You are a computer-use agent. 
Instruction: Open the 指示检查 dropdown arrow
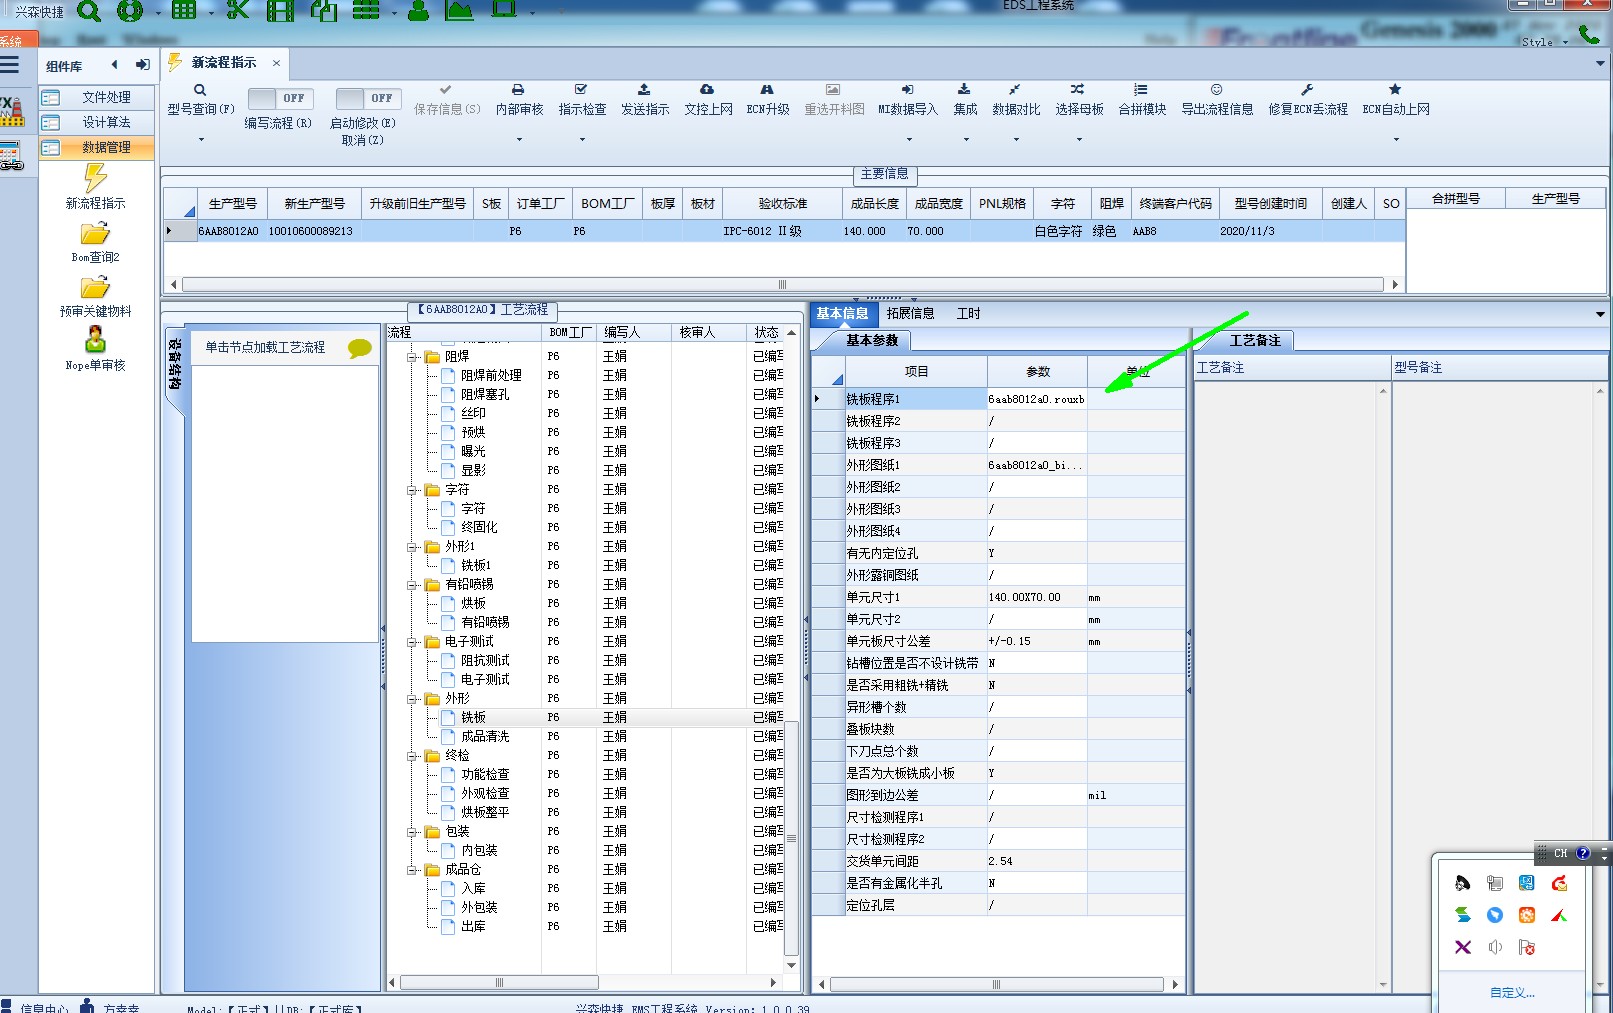click(581, 140)
